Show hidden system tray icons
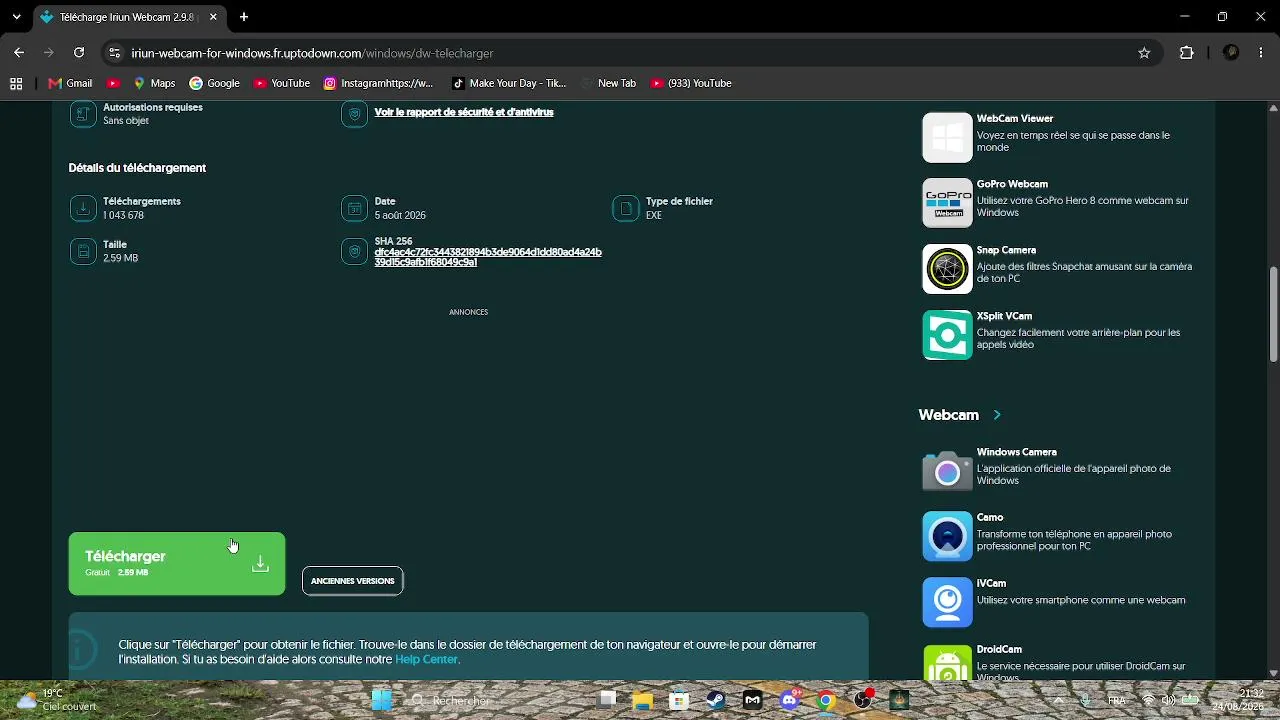1280x720 pixels. (x=1059, y=700)
